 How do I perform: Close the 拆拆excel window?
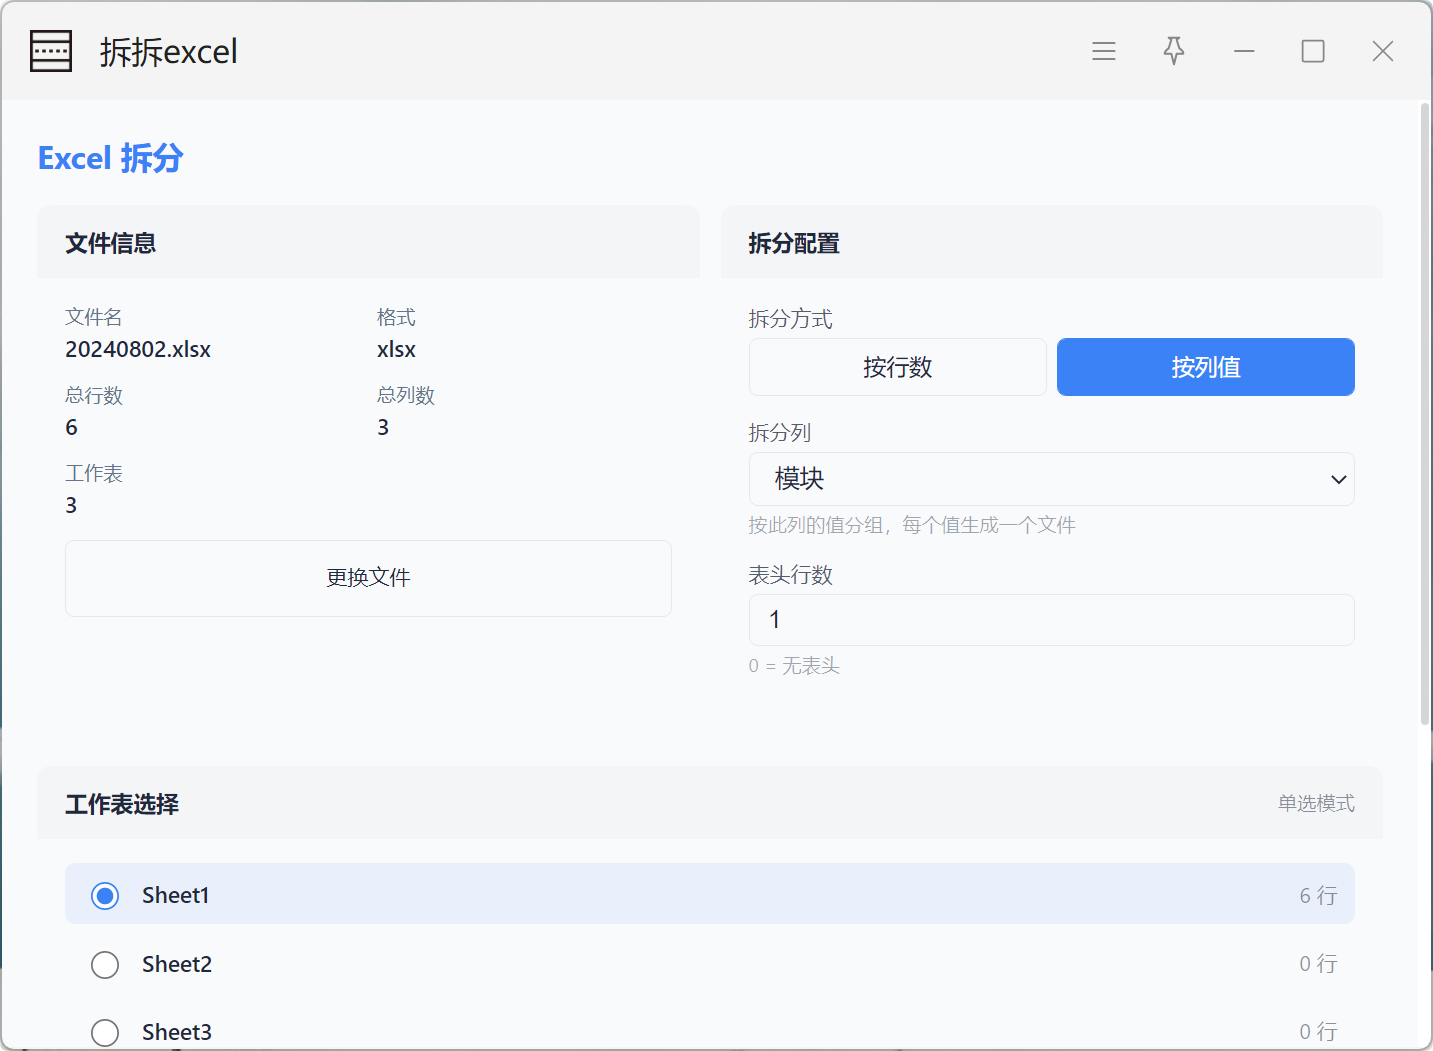1383,51
